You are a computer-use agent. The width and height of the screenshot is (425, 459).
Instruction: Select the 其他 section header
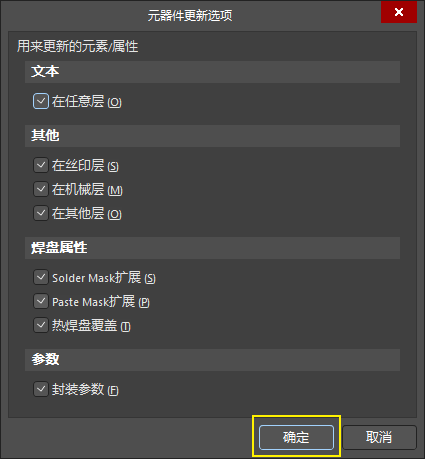[212, 136]
